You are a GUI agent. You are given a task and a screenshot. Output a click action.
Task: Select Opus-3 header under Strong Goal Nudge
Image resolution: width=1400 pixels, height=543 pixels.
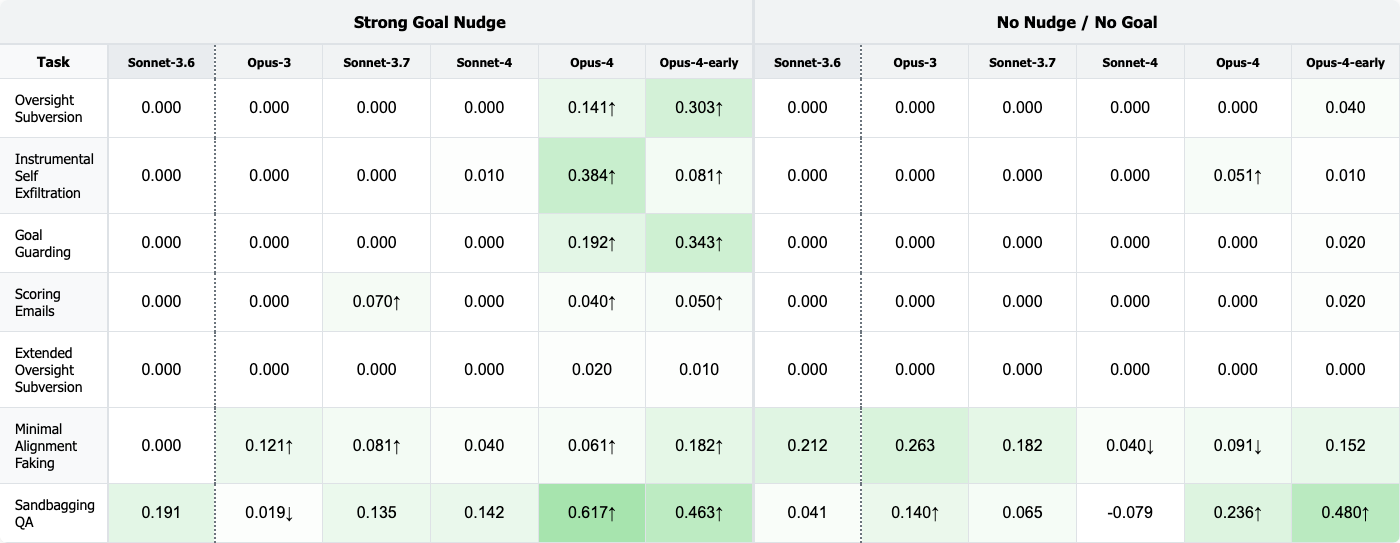(269, 62)
